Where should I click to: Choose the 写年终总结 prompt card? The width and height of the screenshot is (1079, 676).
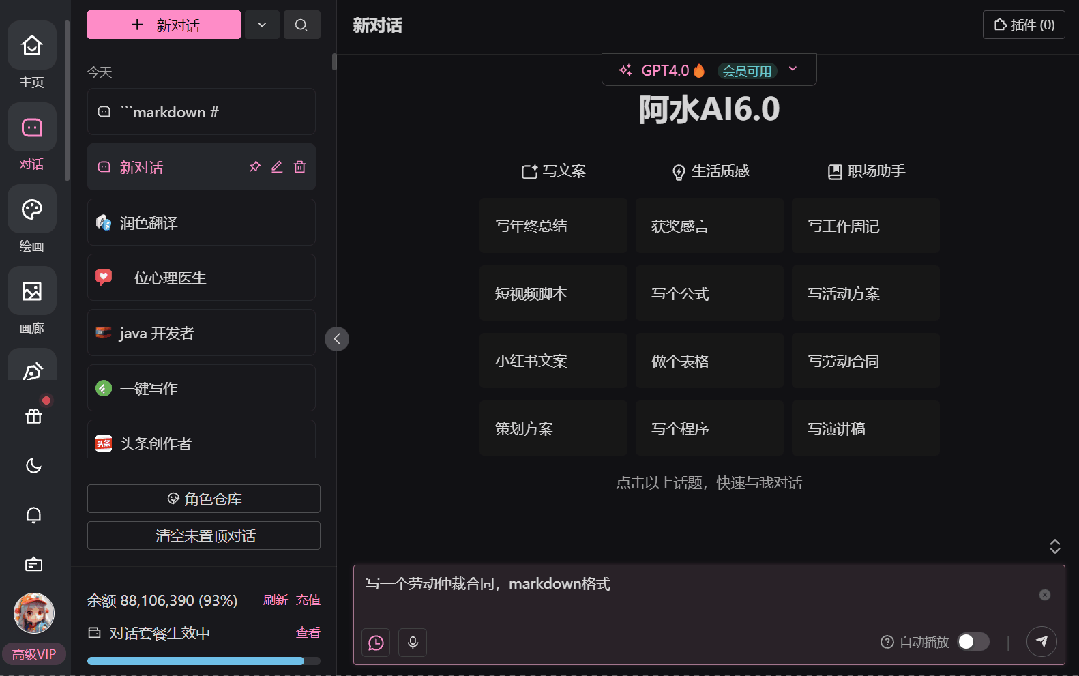coord(553,226)
